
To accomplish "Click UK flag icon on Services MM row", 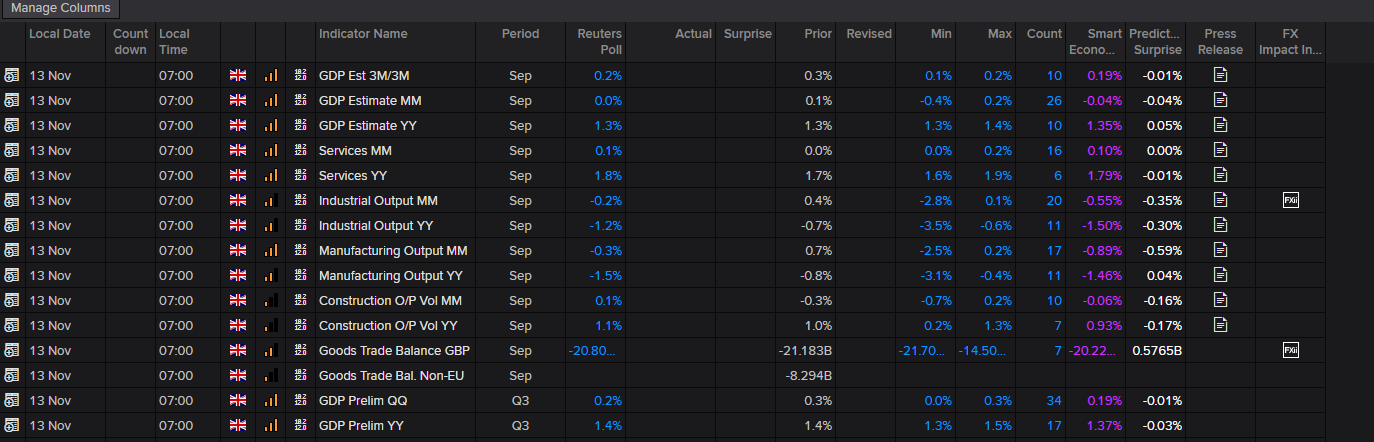I will pyautogui.click(x=237, y=150).
